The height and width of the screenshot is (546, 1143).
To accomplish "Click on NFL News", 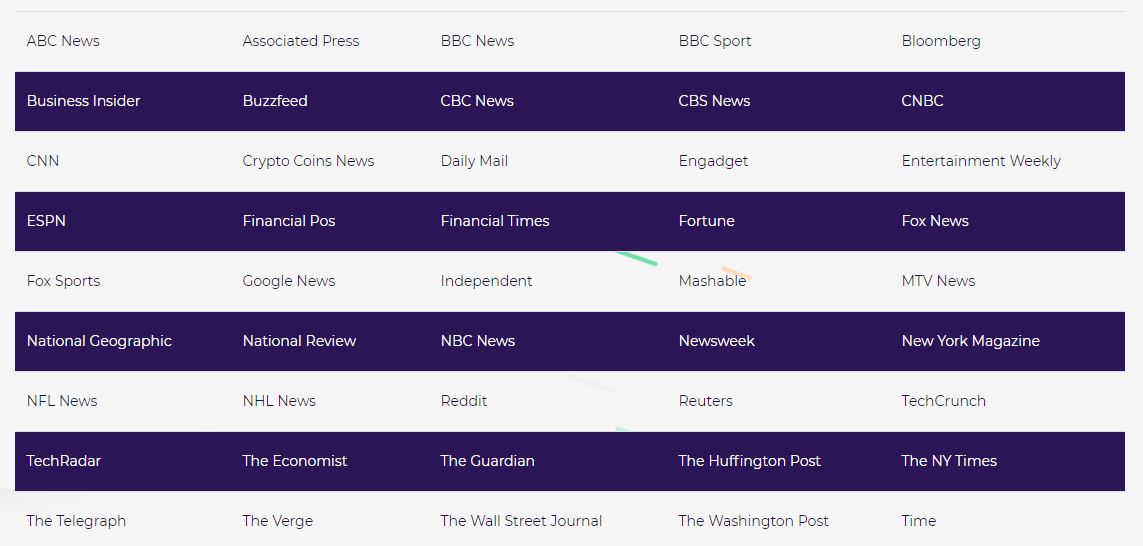I will pyautogui.click(x=61, y=400).
